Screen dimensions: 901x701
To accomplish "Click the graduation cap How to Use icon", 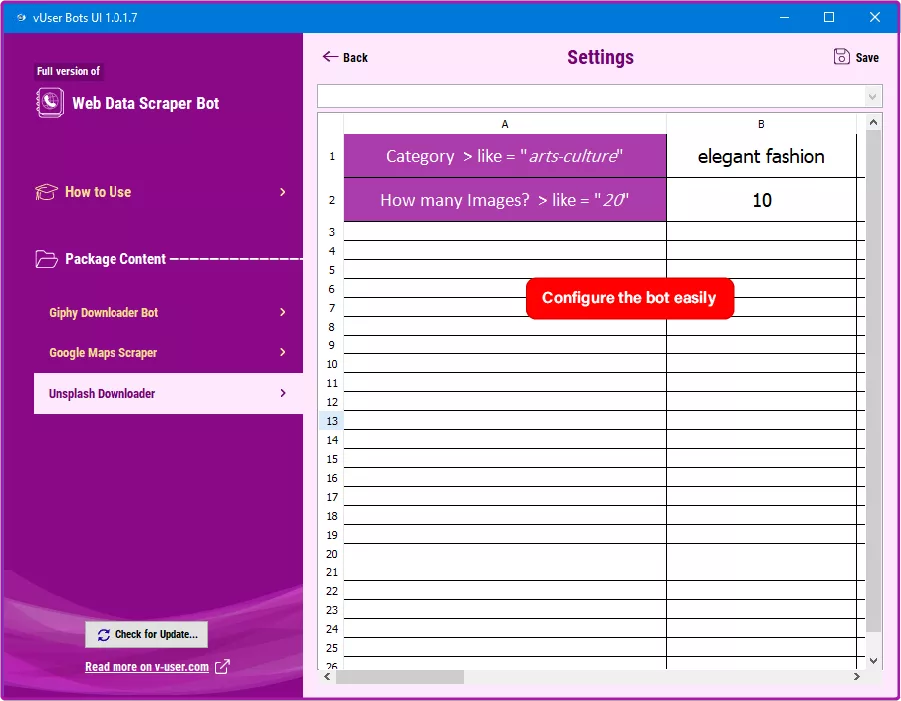I will click(x=46, y=192).
